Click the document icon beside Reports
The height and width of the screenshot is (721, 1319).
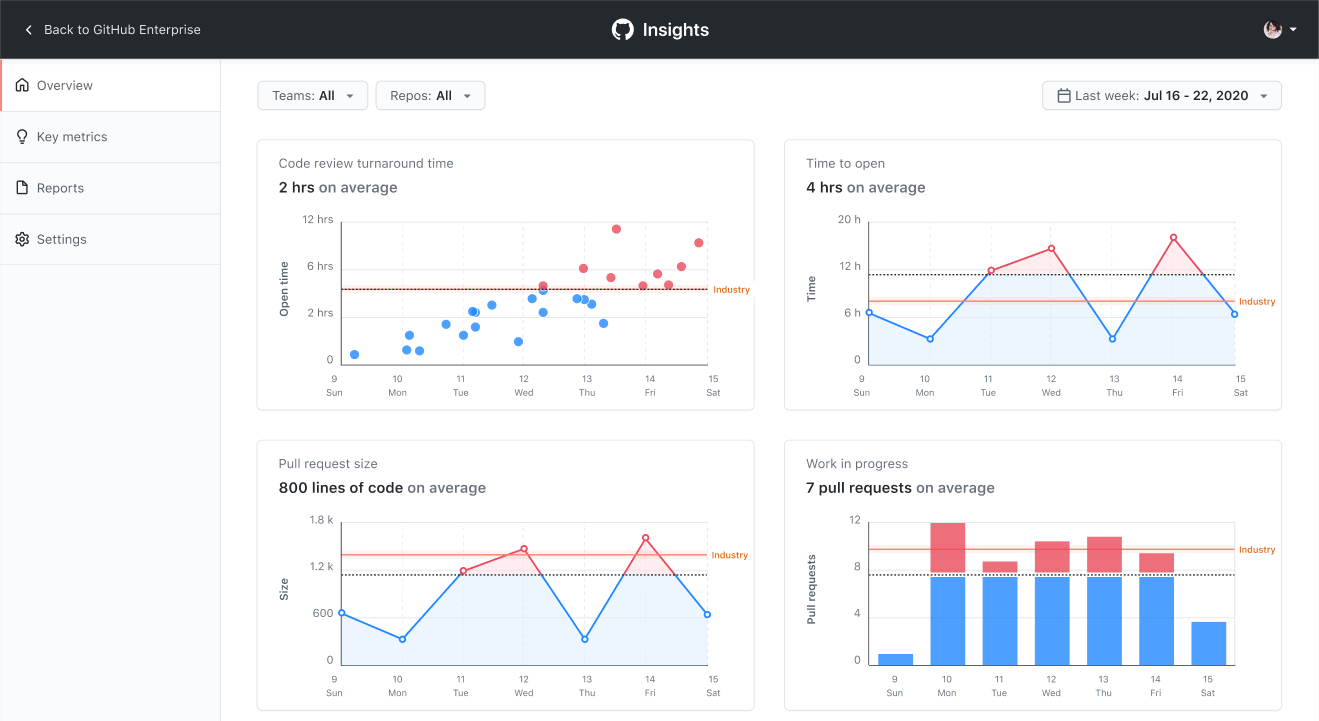[21, 187]
